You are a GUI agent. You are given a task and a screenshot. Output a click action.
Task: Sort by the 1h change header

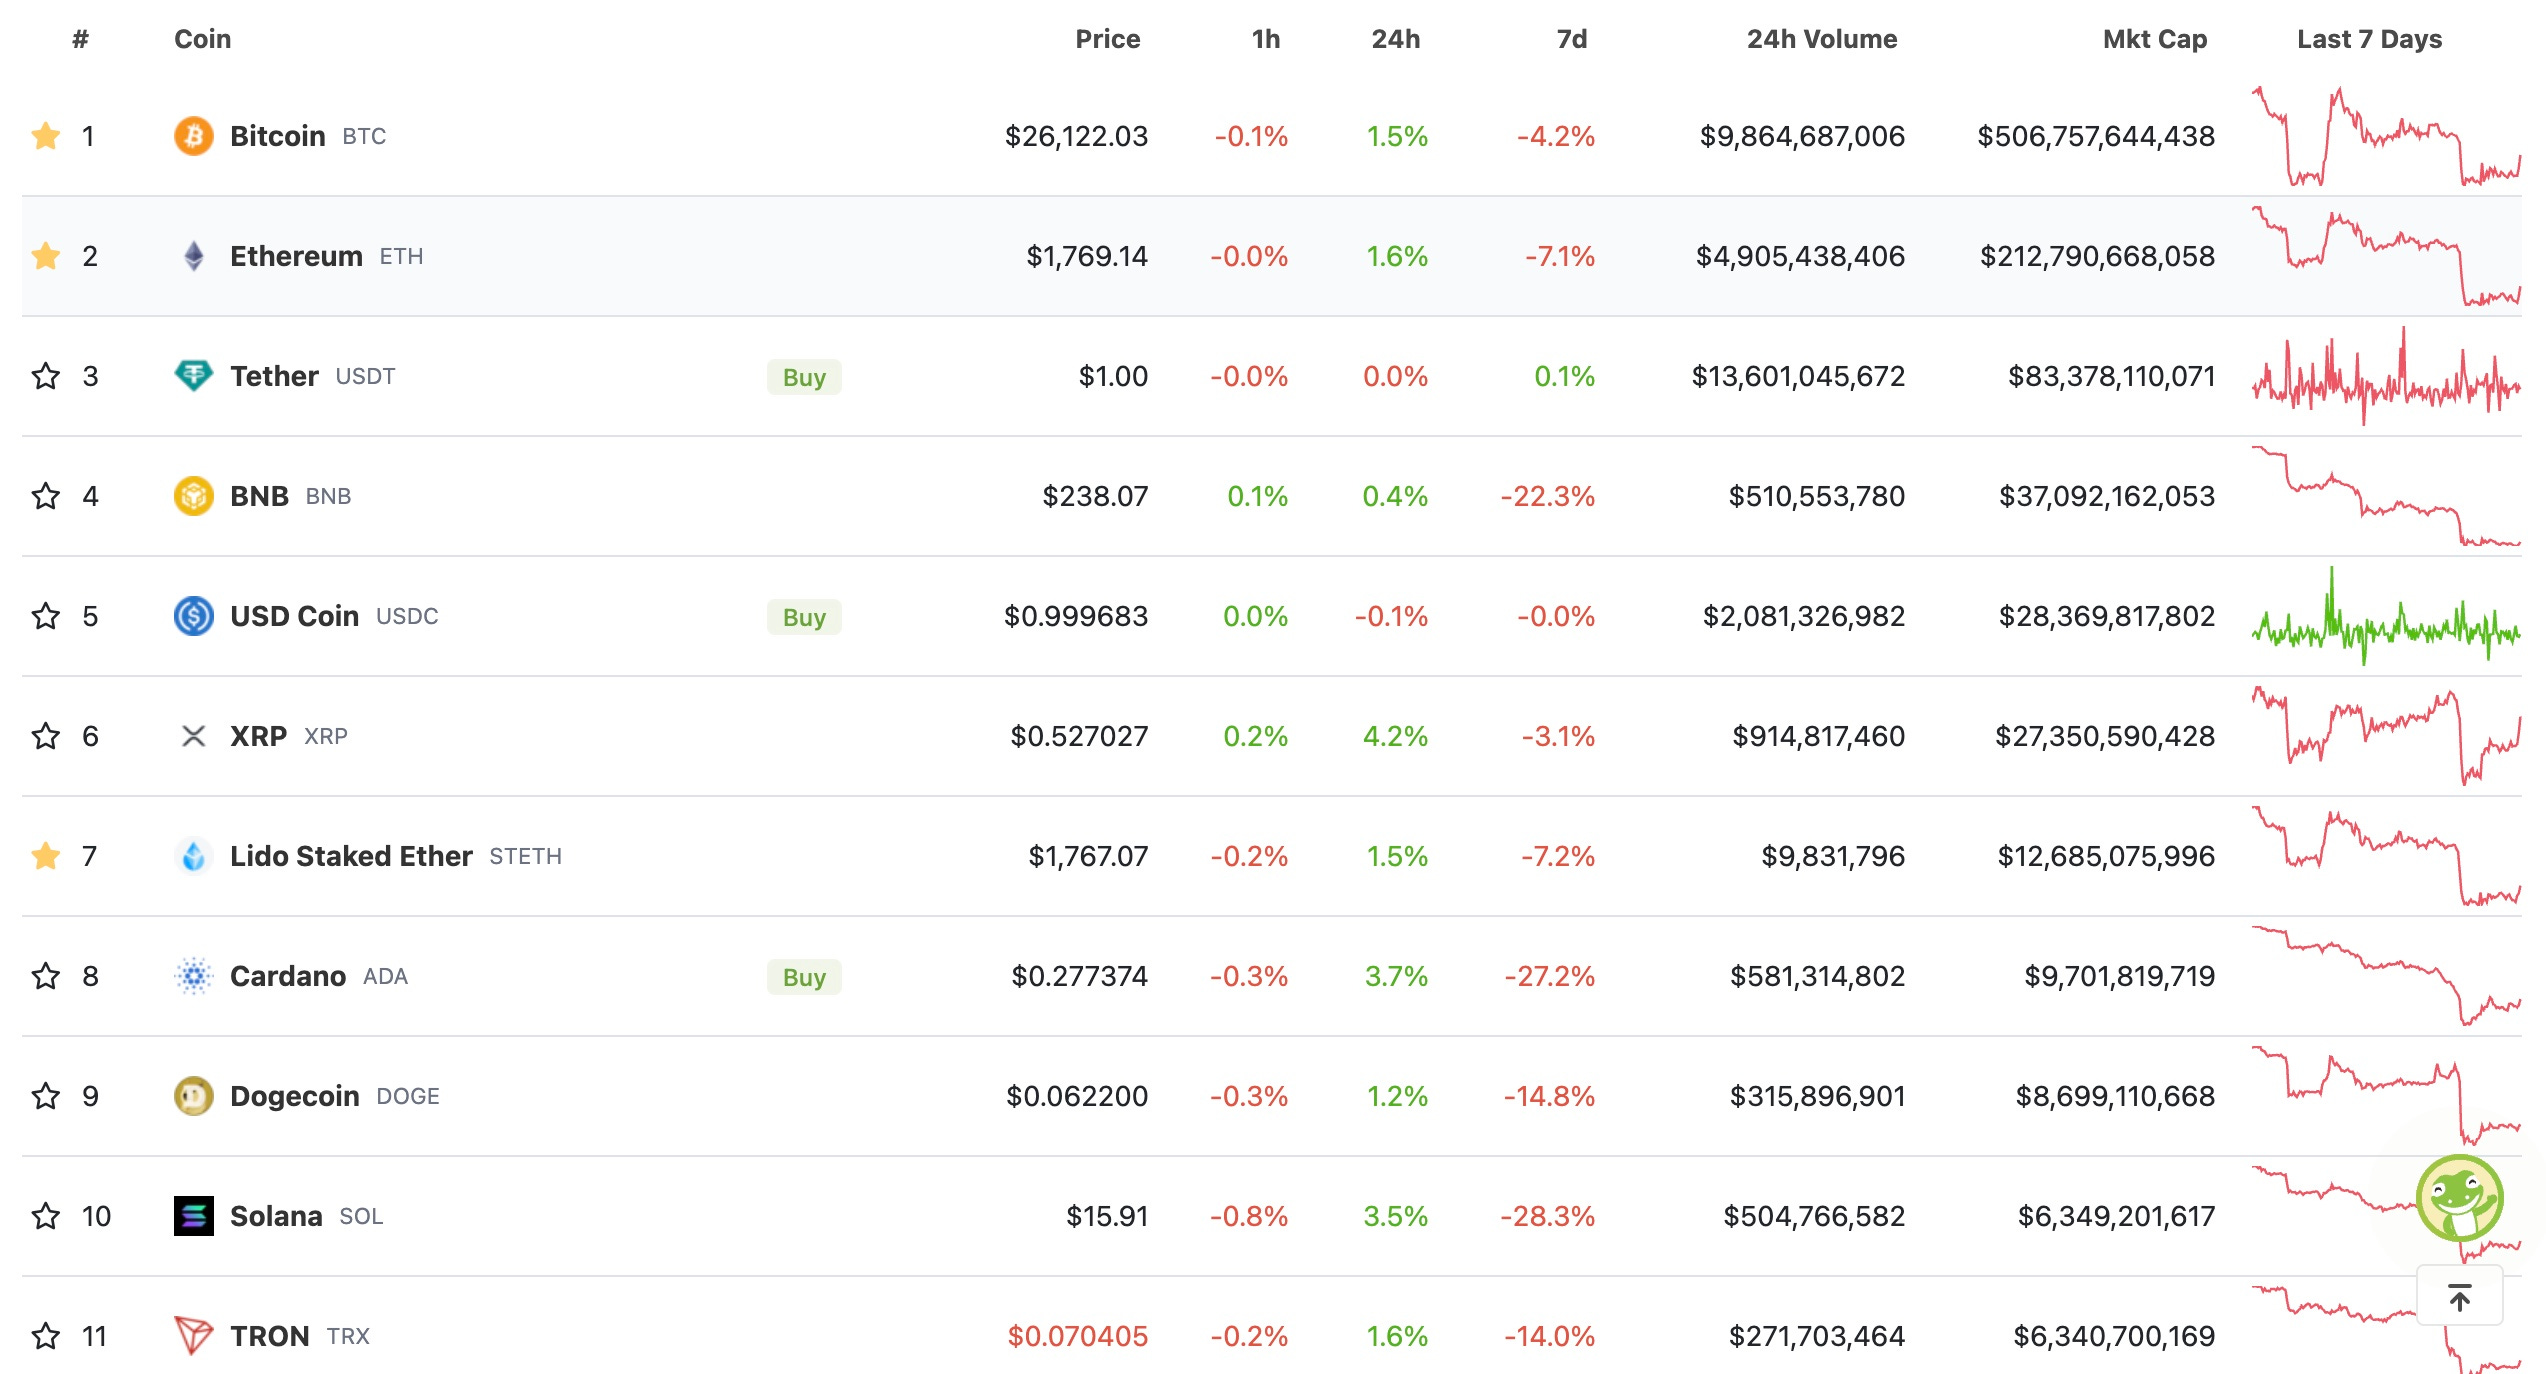(x=1266, y=39)
